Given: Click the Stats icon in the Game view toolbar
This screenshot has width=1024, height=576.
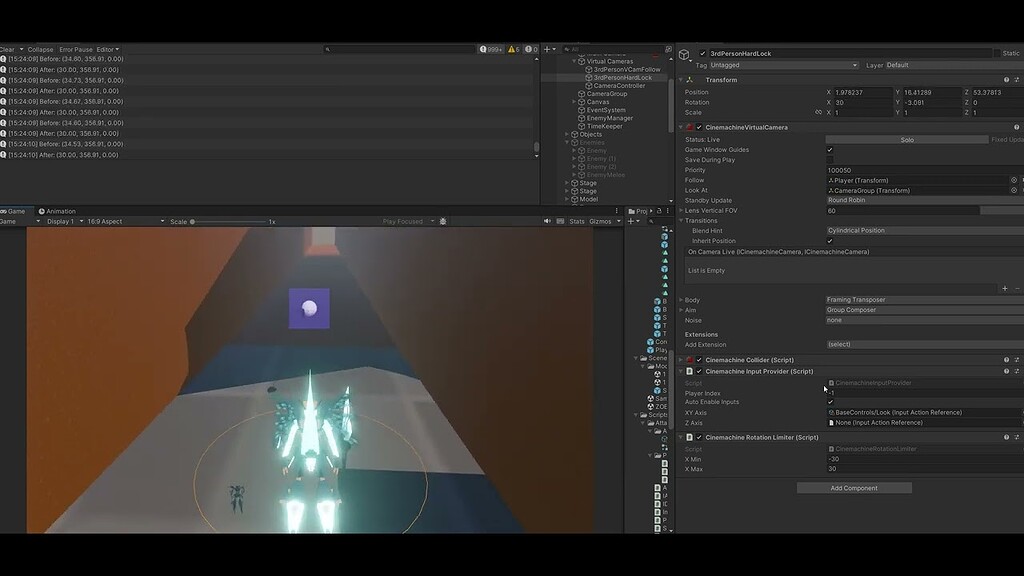Looking at the screenshot, I should click(x=577, y=222).
